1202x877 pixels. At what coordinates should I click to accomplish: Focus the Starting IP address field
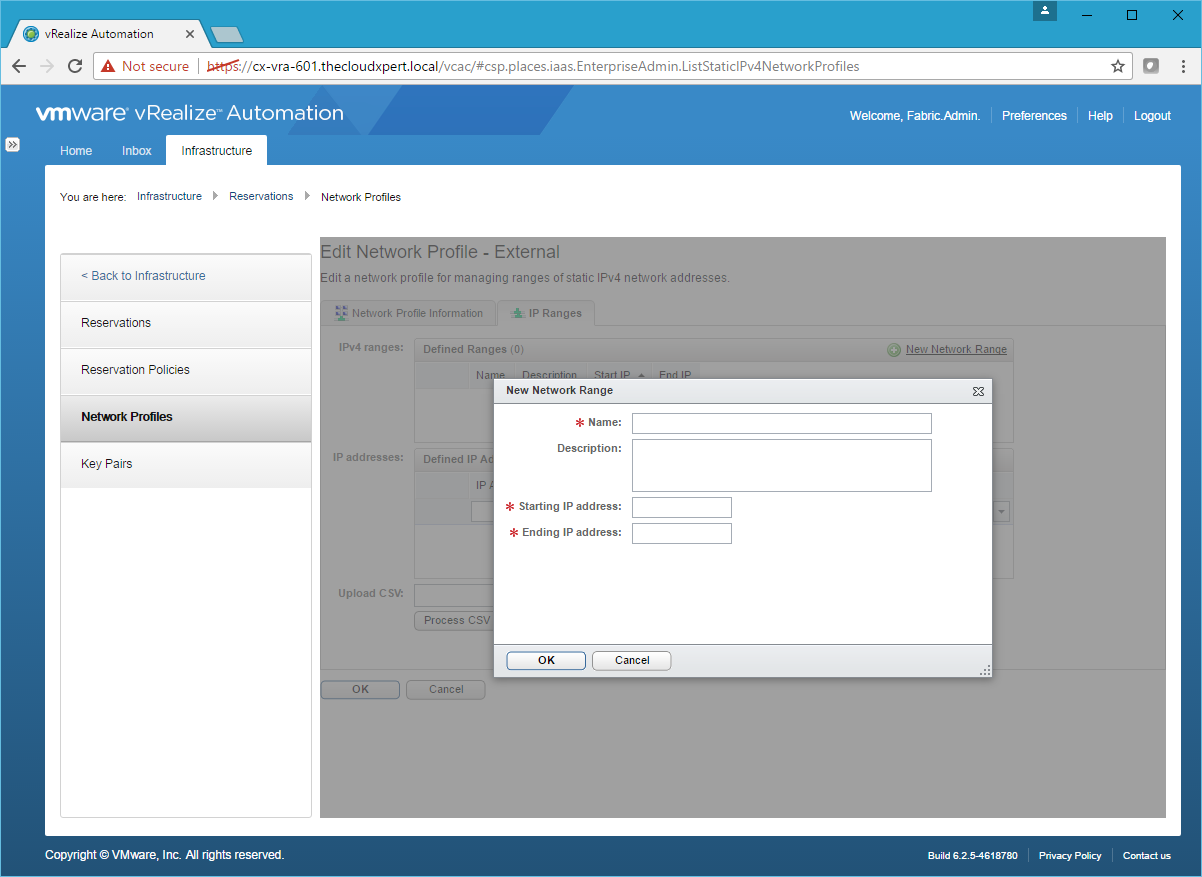point(681,507)
